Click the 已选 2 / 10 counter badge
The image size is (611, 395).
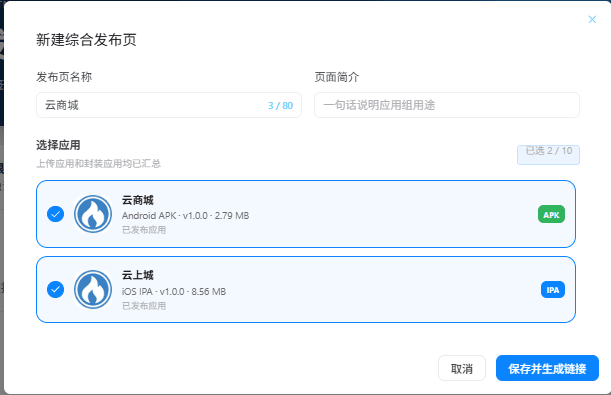pos(548,155)
